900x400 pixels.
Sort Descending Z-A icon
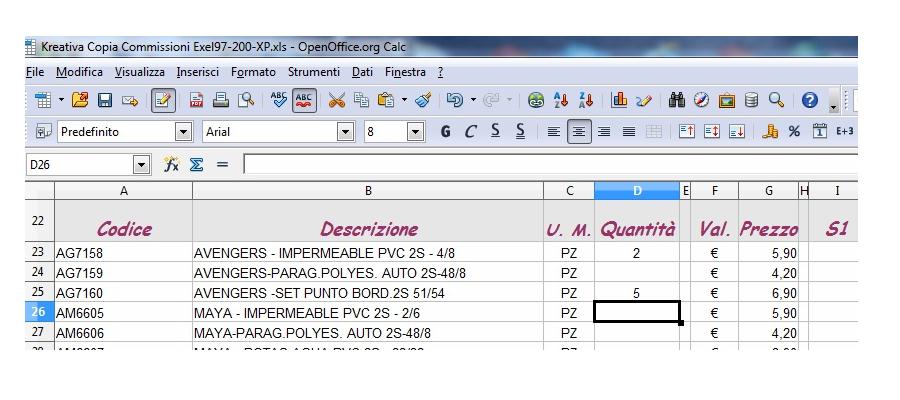coord(586,100)
